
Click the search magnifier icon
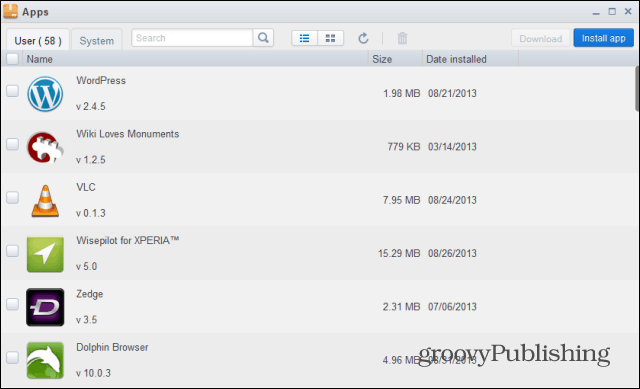[263, 38]
